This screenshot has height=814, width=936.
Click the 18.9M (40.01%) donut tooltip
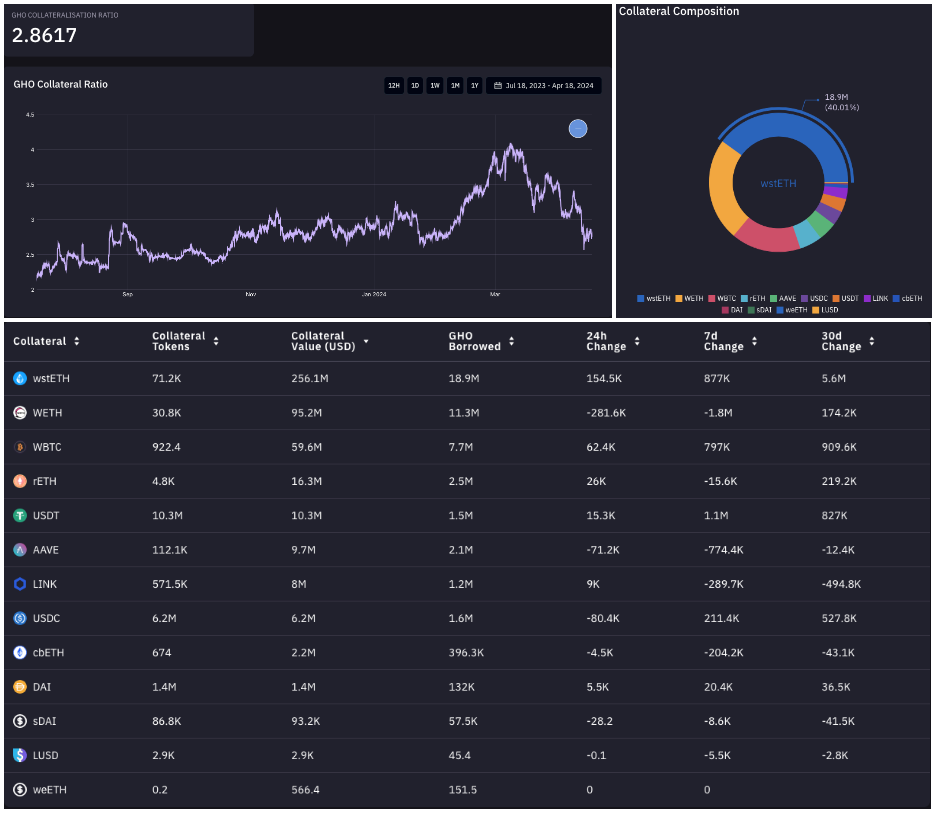(x=842, y=102)
